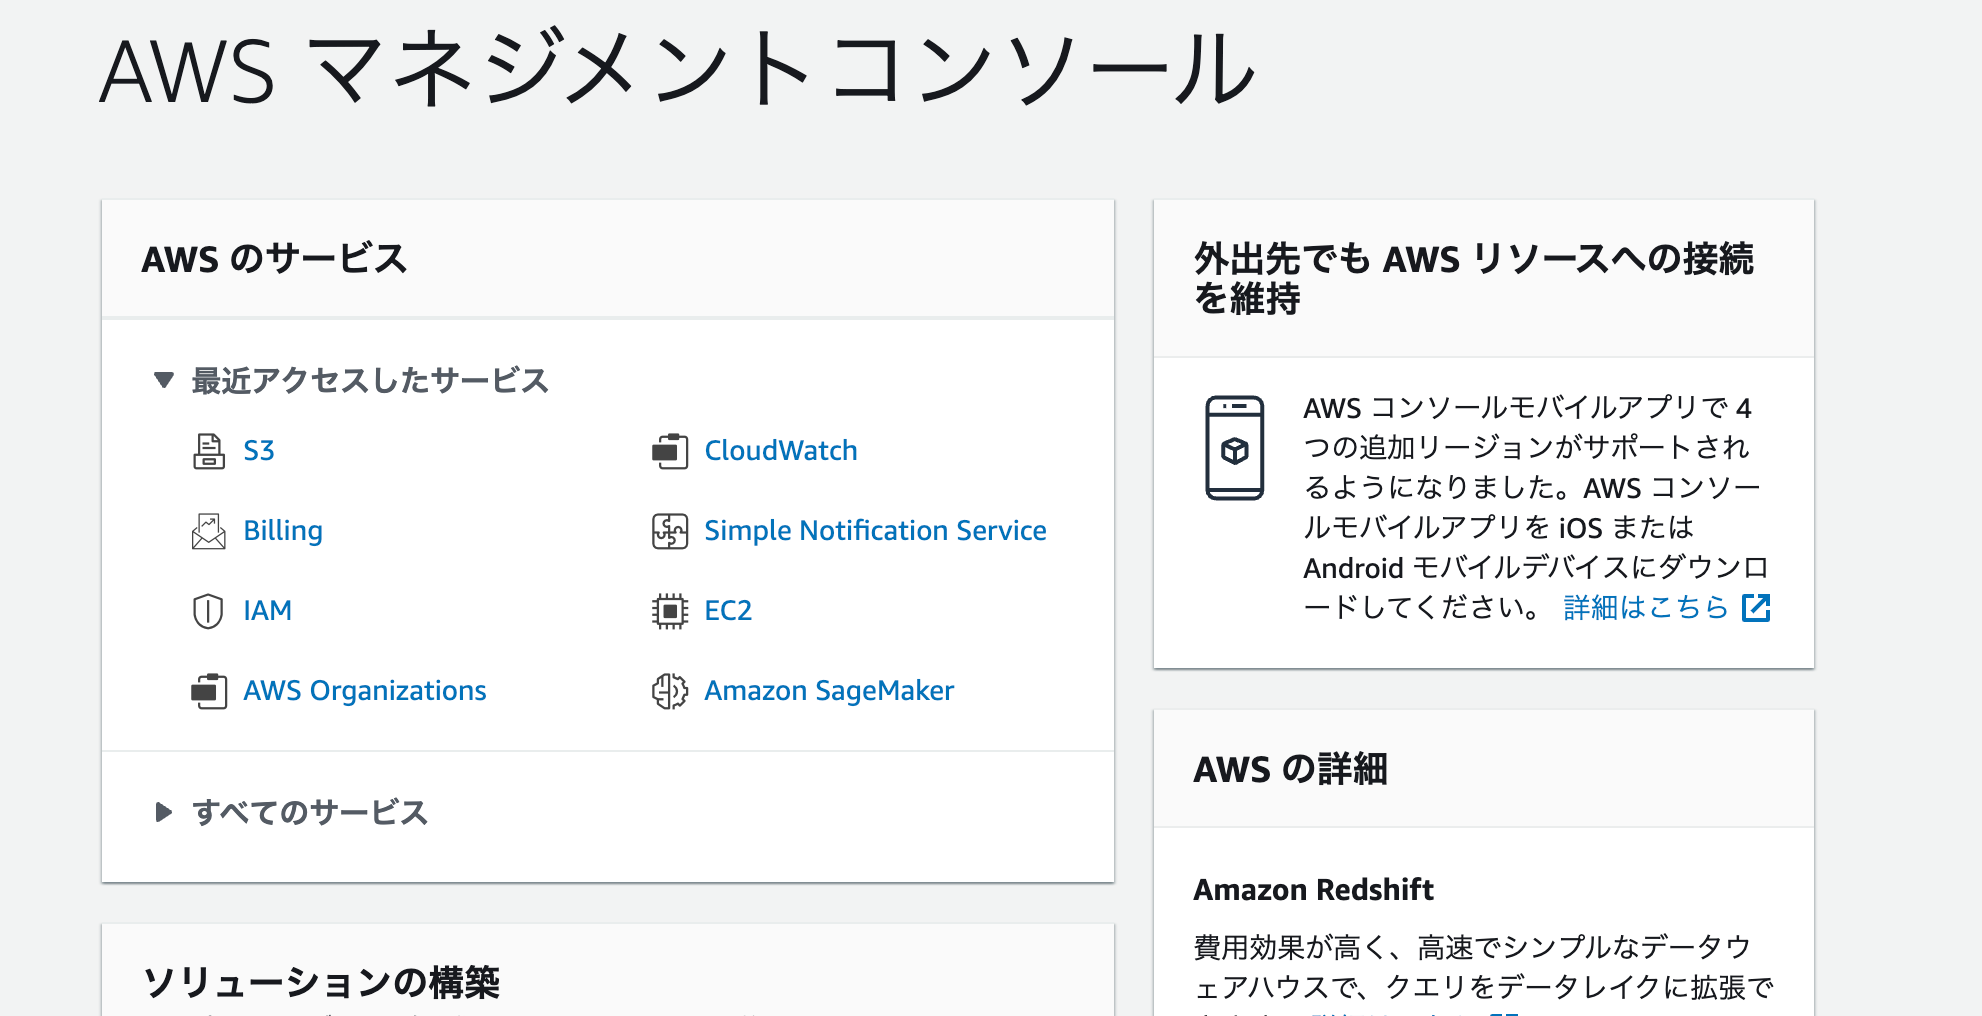Follow the 詳細はこちら link
The image size is (1982, 1016).
(1646, 607)
